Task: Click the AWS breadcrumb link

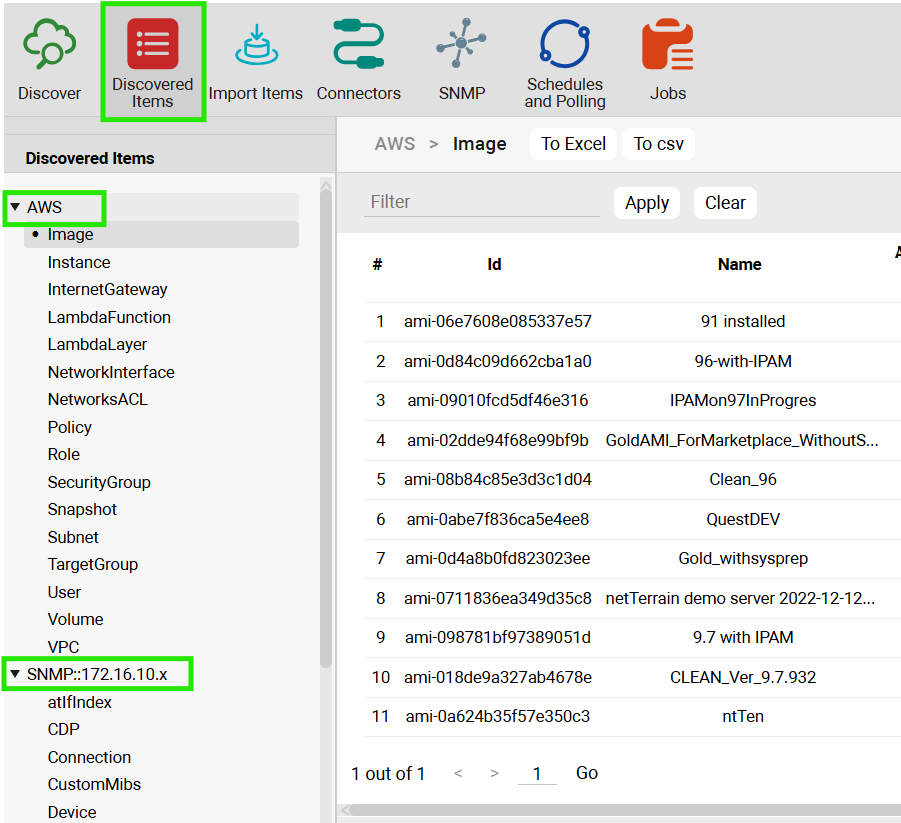Action: pos(395,144)
